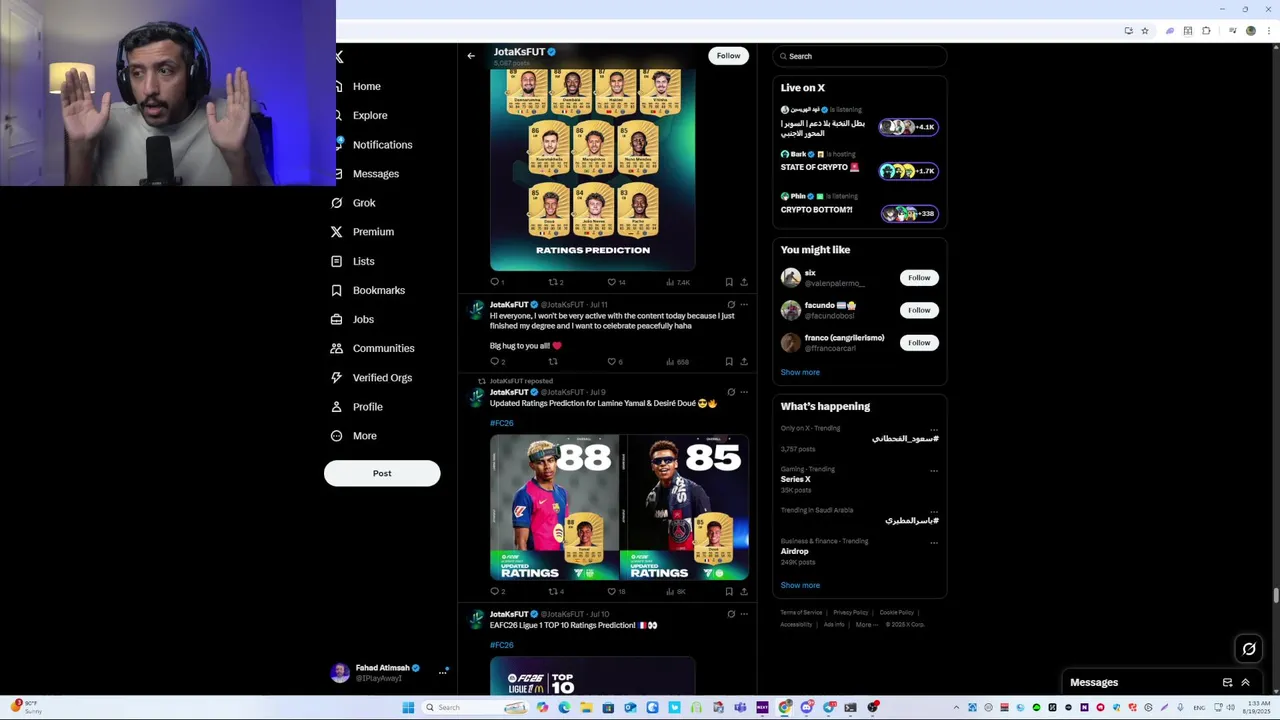The height and width of the screenshot is (720, 1280).
Task: Bookmark the 'finished my degree' post
Action: click(x=729, y=362)
